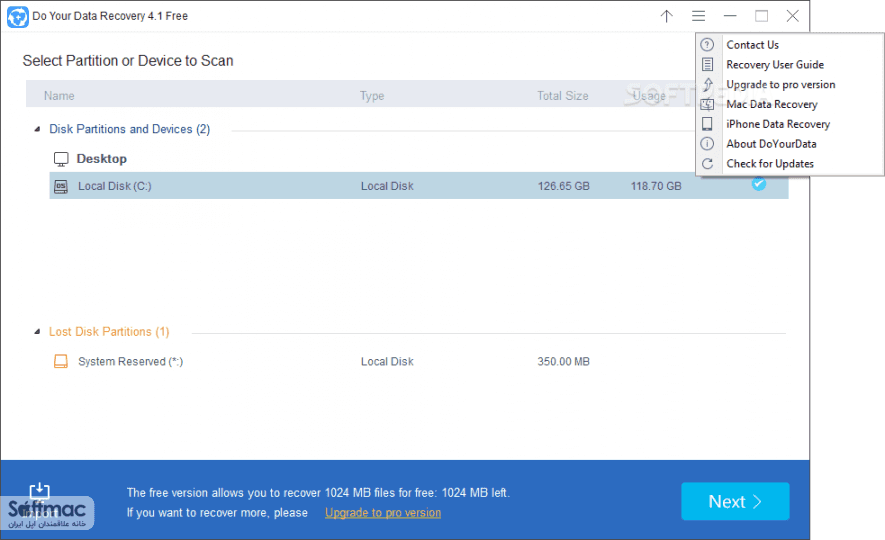Select iPhone Data Recovery menu entry
The image size is (885, 540).
click(x=778, y=124)
